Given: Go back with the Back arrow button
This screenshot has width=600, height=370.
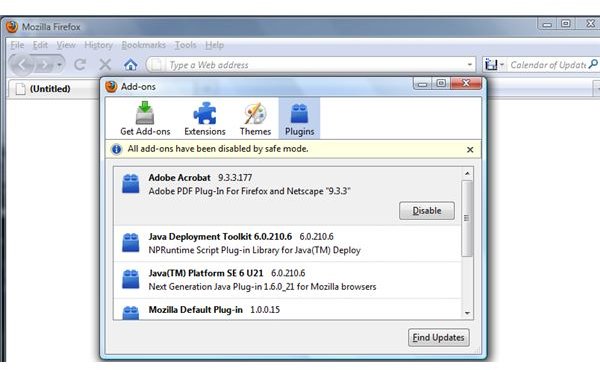Looking at the screenshot, I should [22, 65].
